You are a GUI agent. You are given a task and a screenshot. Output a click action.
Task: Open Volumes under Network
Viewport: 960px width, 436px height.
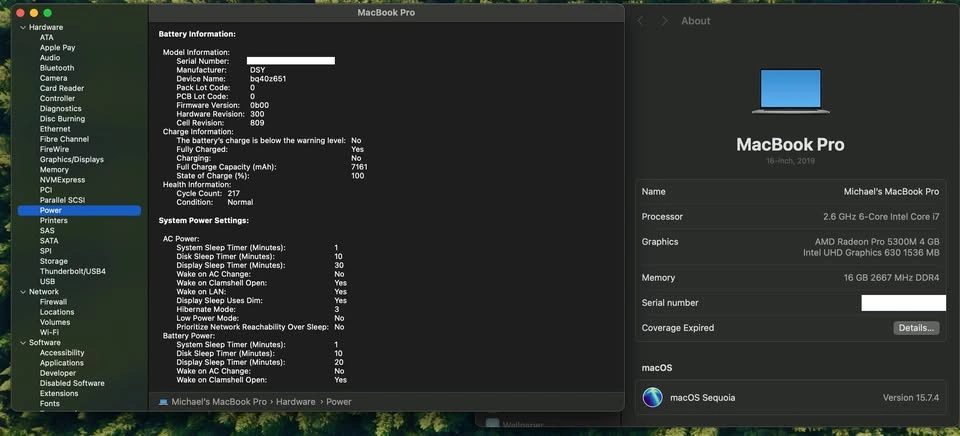coord(55,322)
